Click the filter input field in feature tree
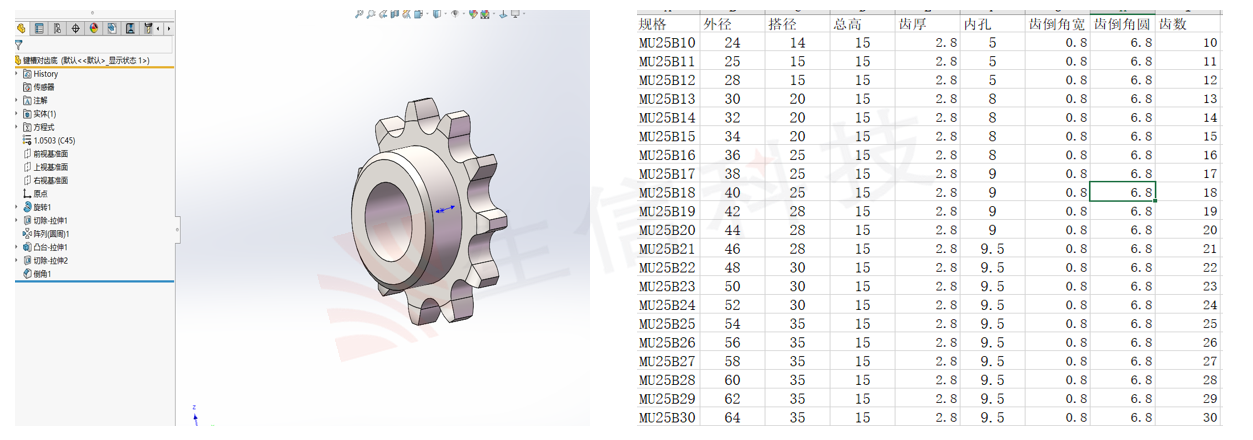This screenshot has height=440, width=1253. [x=98, y=45]
